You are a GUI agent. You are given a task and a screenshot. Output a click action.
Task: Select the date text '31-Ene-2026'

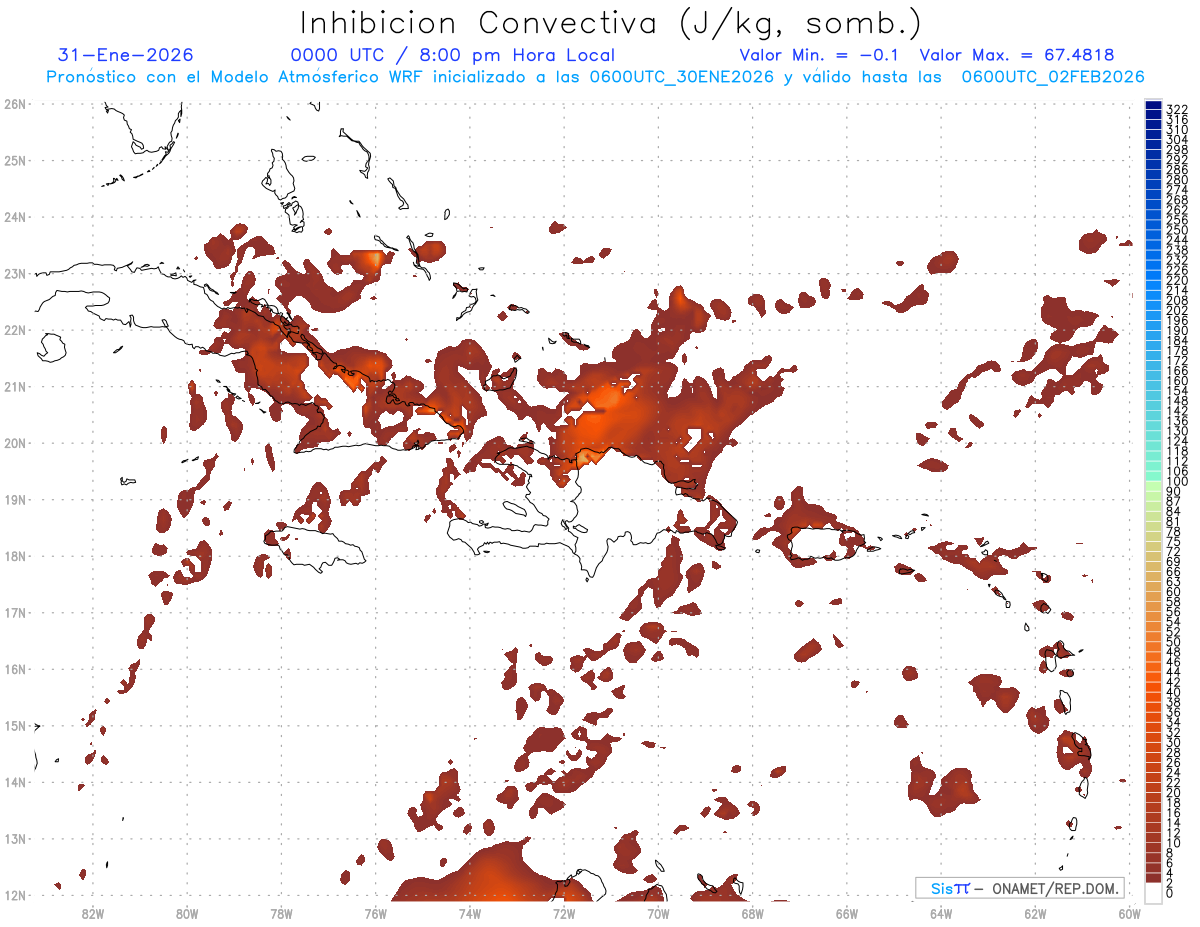[126, 55]
